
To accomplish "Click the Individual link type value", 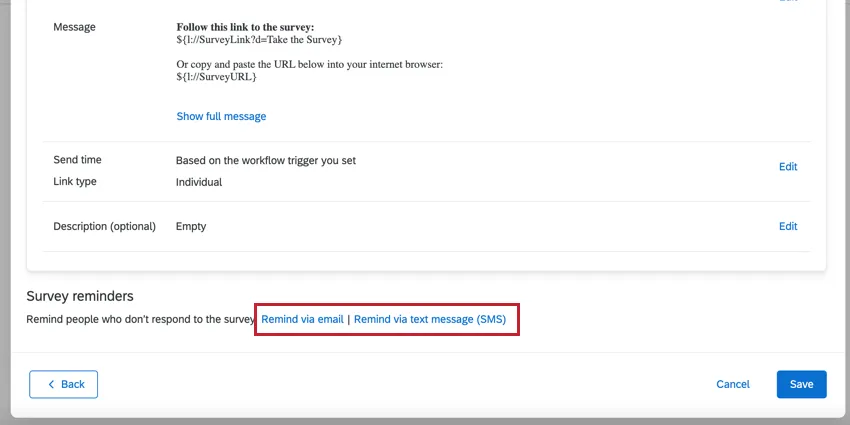I will 198,182.
